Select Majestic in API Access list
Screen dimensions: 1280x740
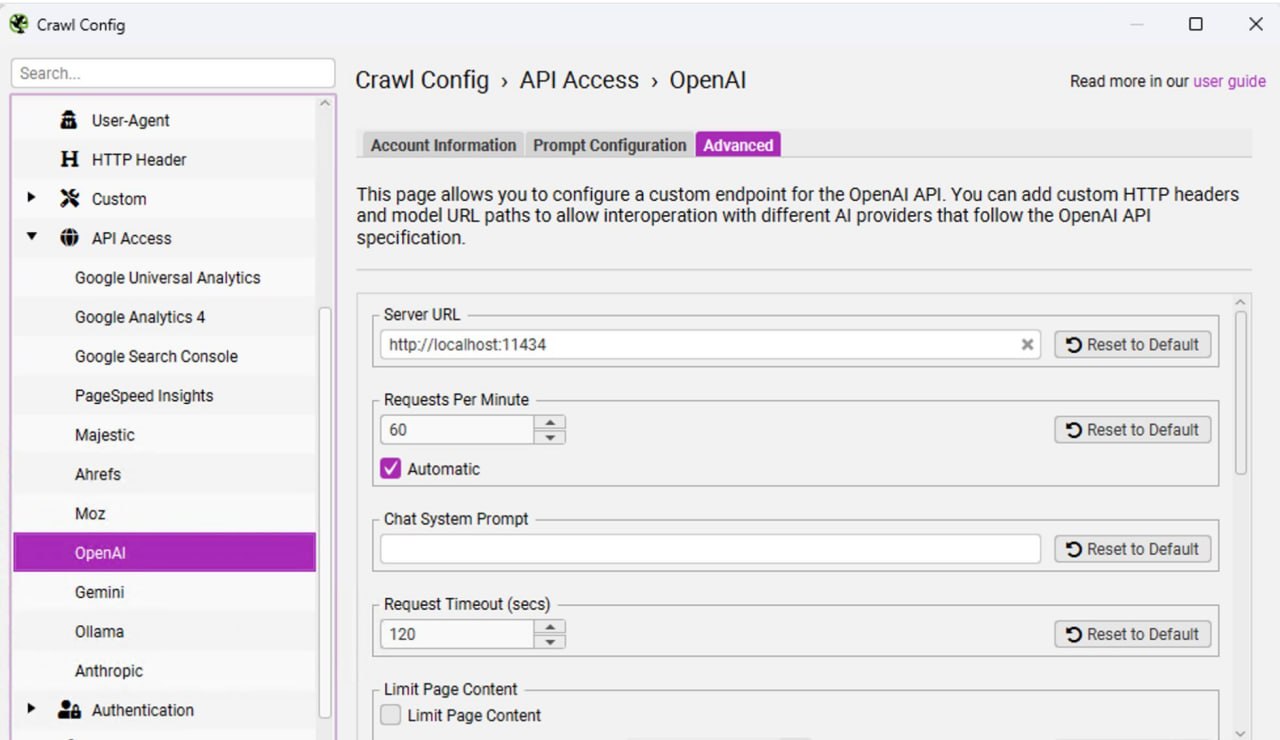164,435
